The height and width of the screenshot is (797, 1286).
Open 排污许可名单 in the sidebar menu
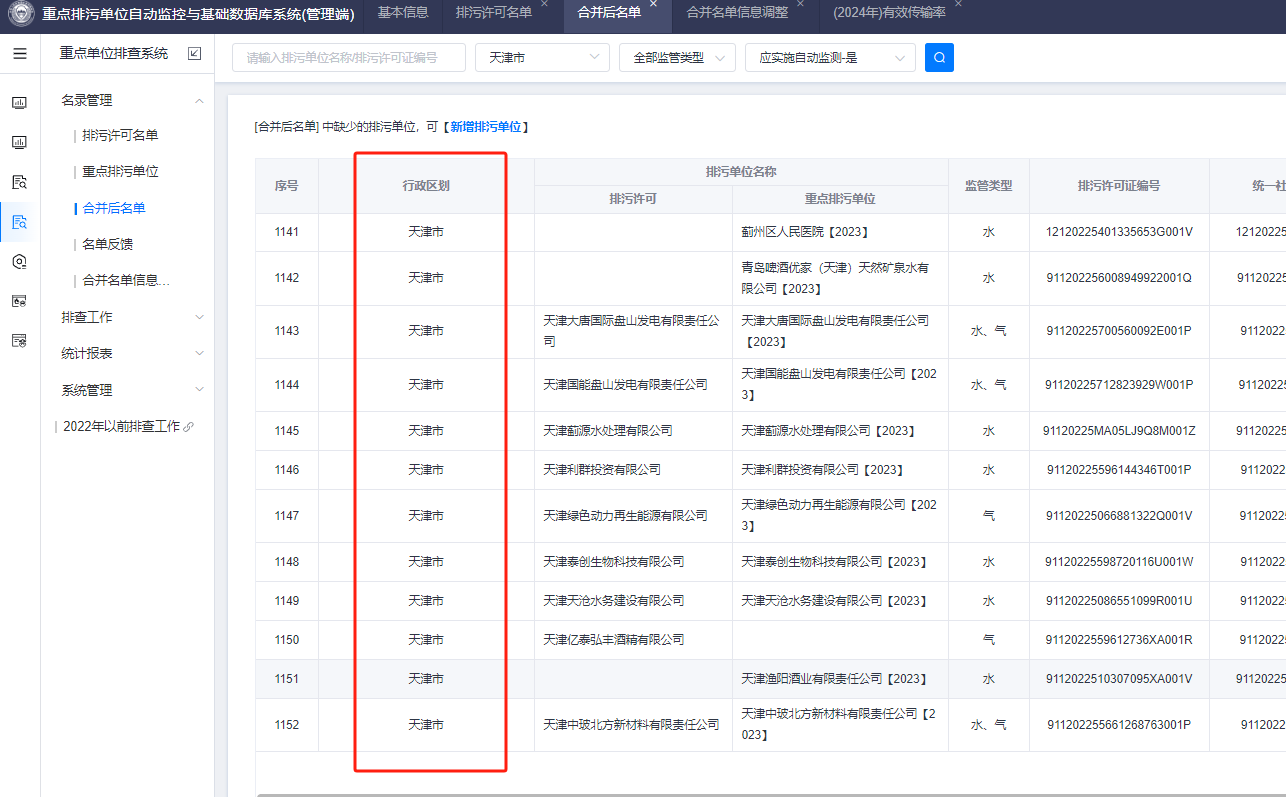(120, 135)
